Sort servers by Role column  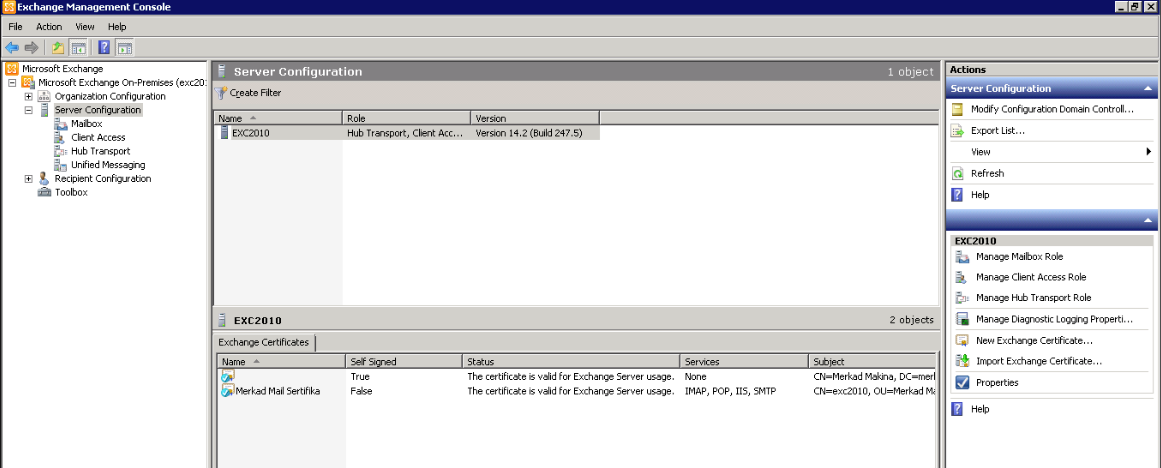406,118
